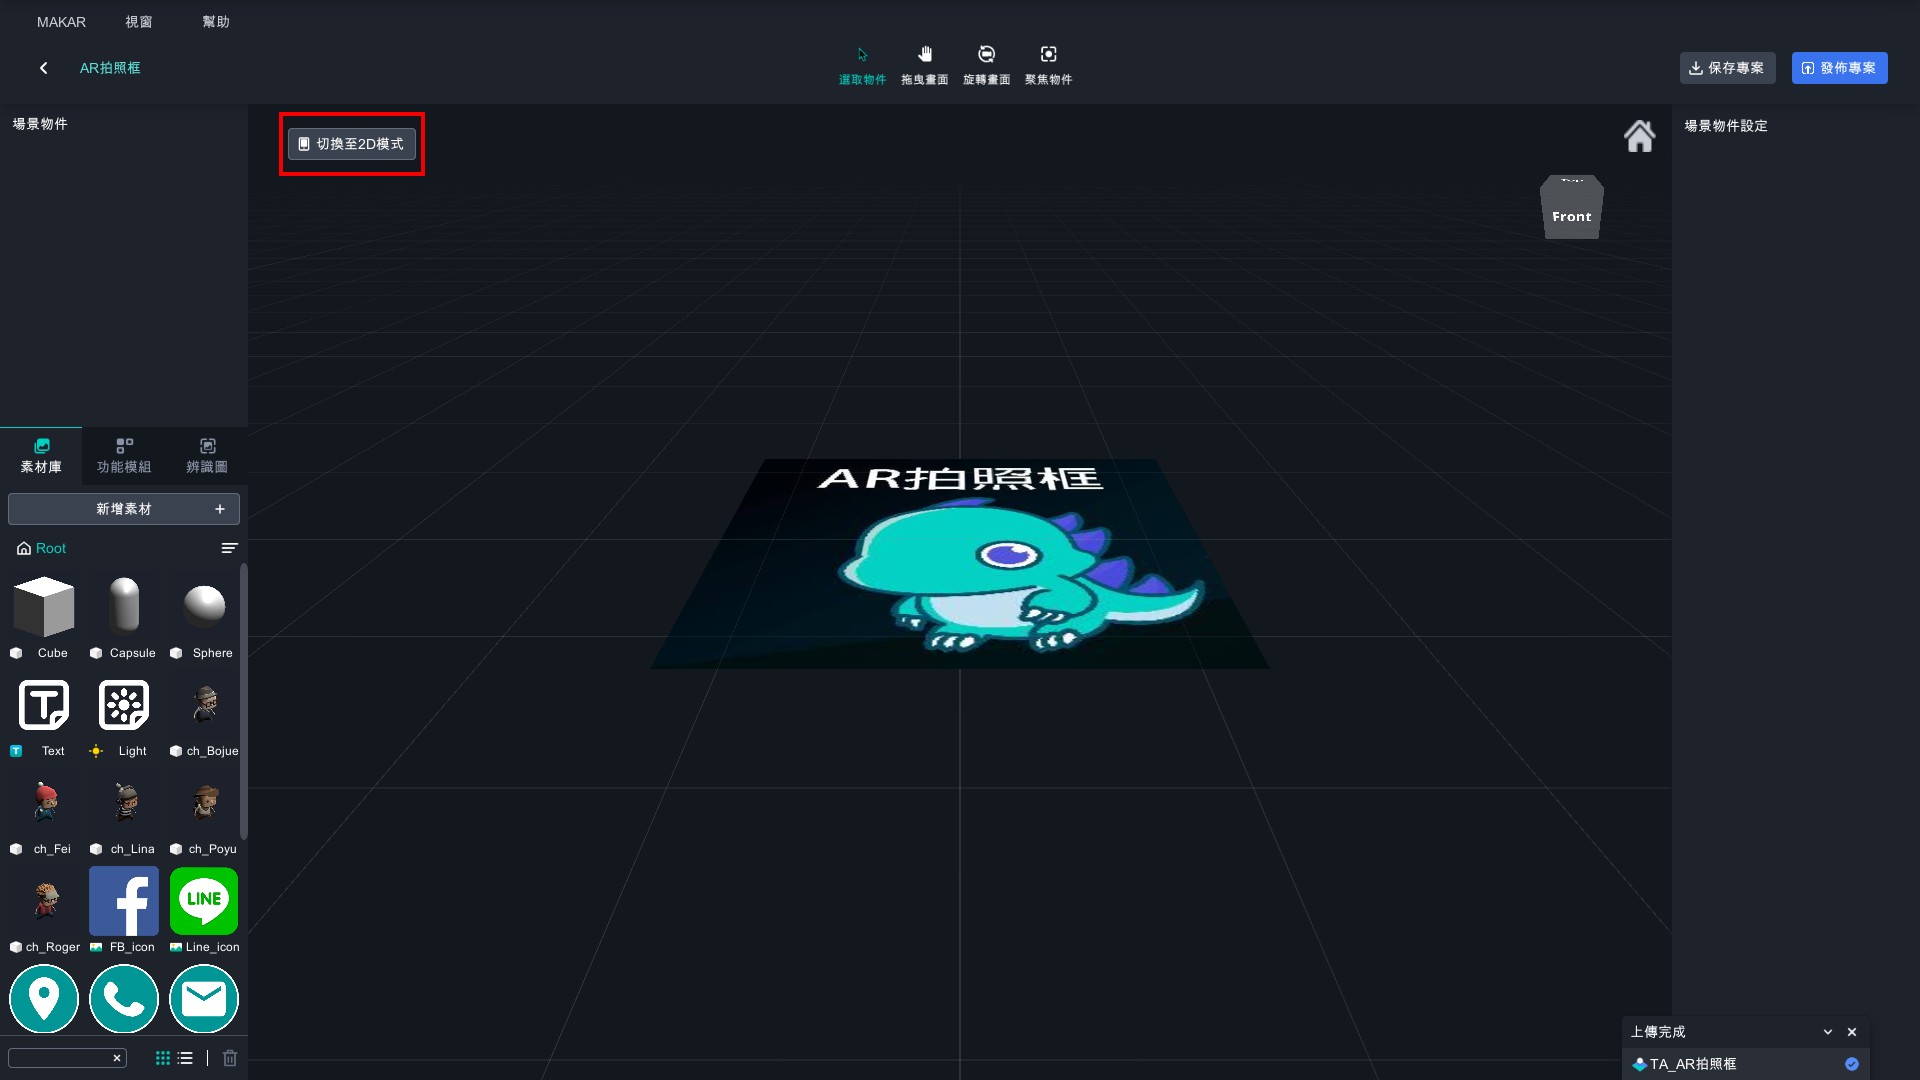Go back with the left arrow icon

pos(43,68)
